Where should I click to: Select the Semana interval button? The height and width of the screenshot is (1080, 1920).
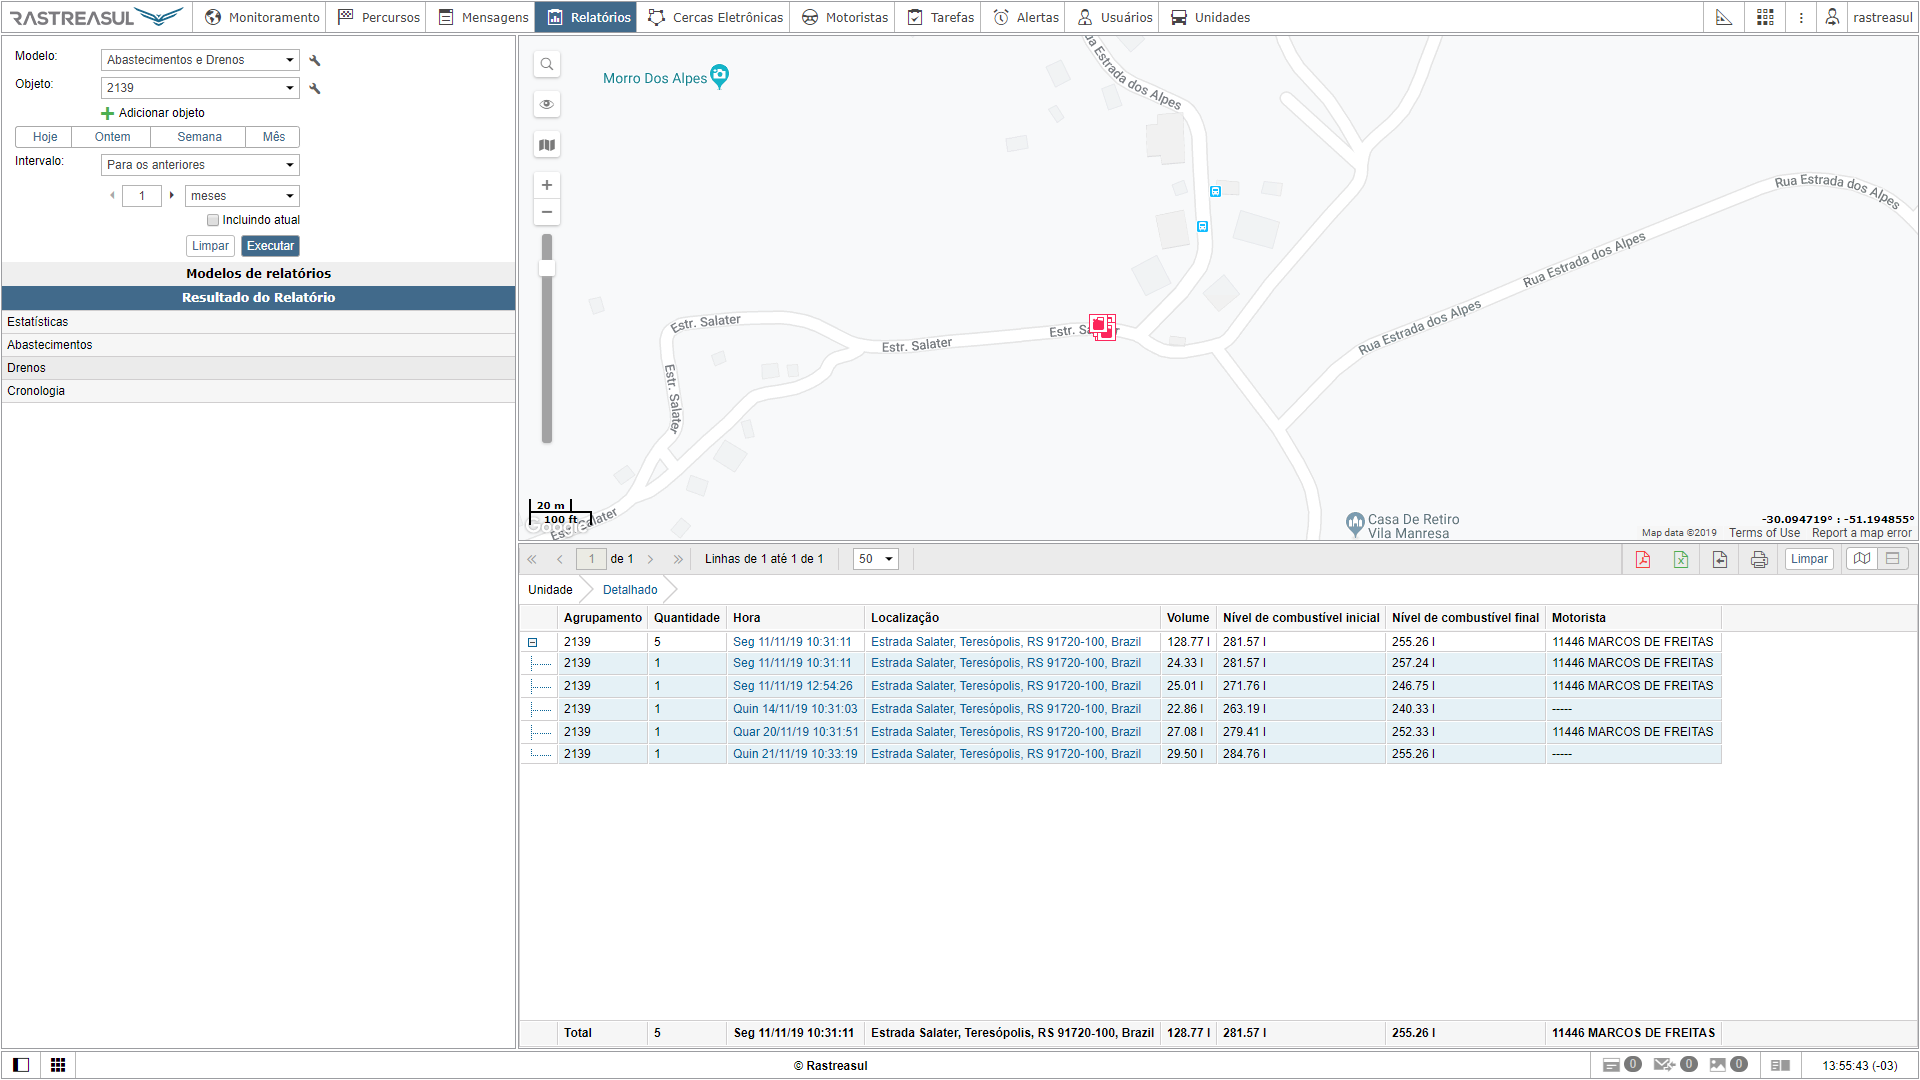point(199,137)
